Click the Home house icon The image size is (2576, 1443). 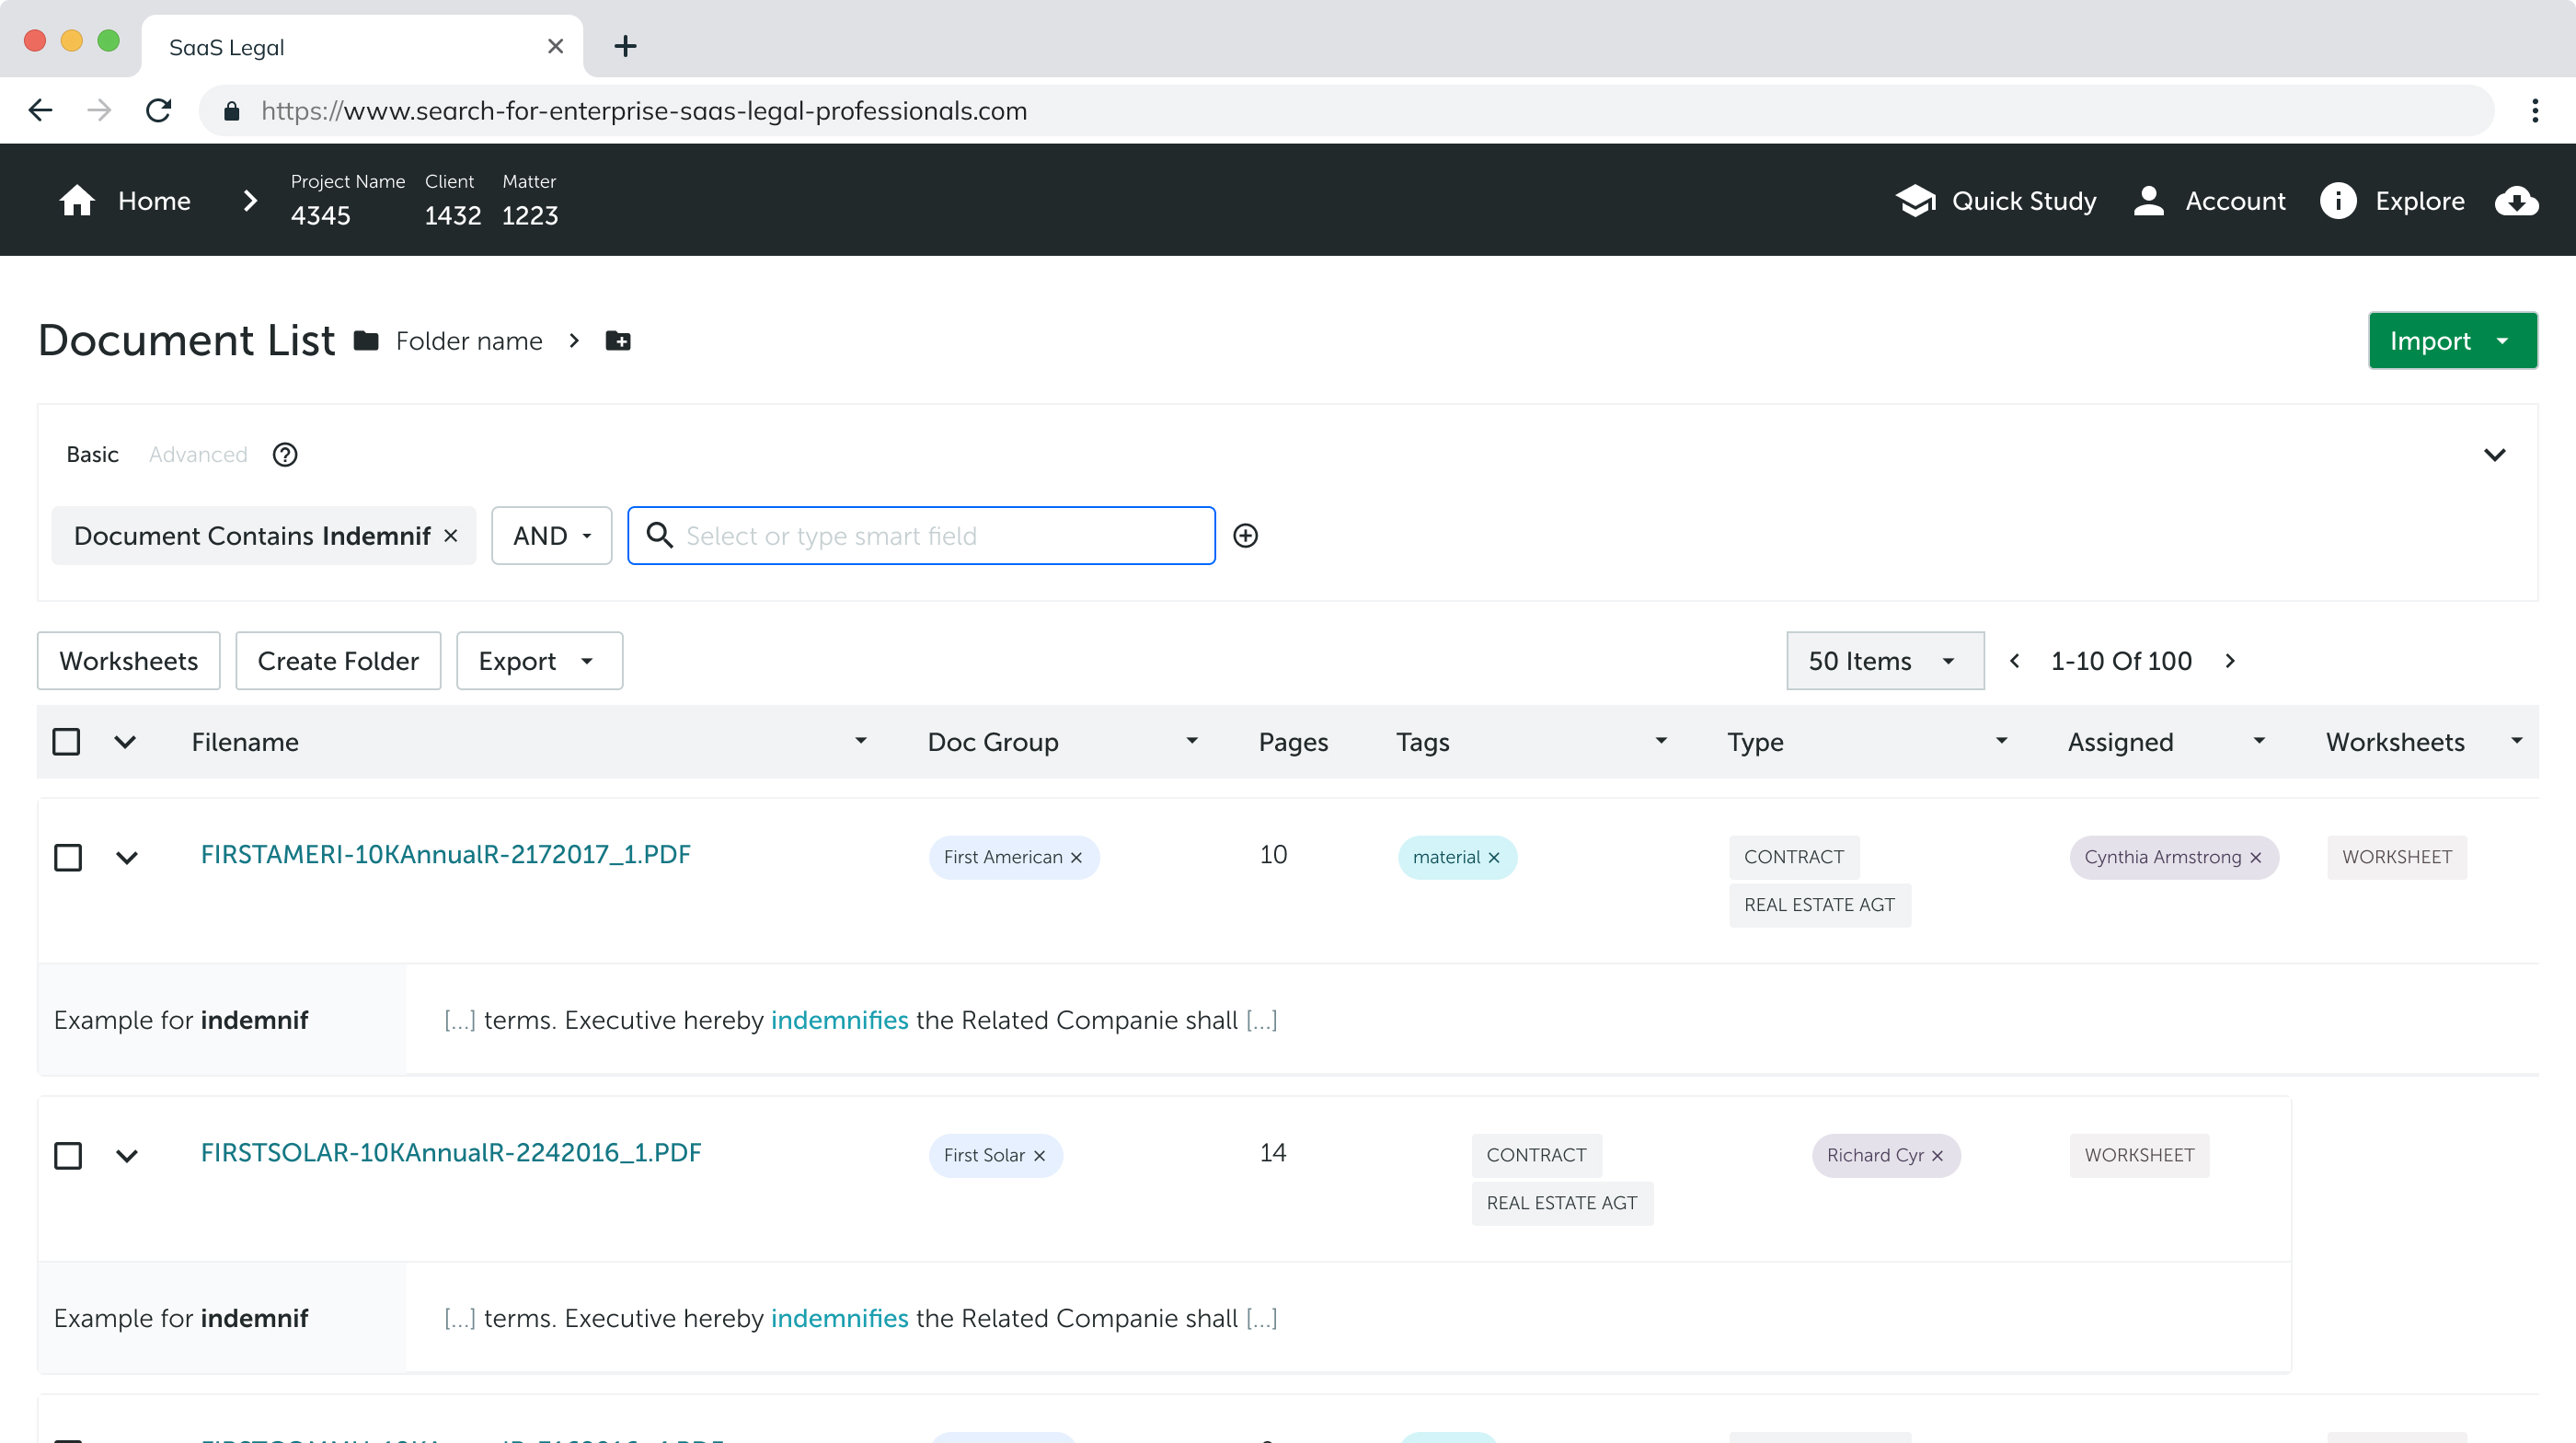[77, 200]
